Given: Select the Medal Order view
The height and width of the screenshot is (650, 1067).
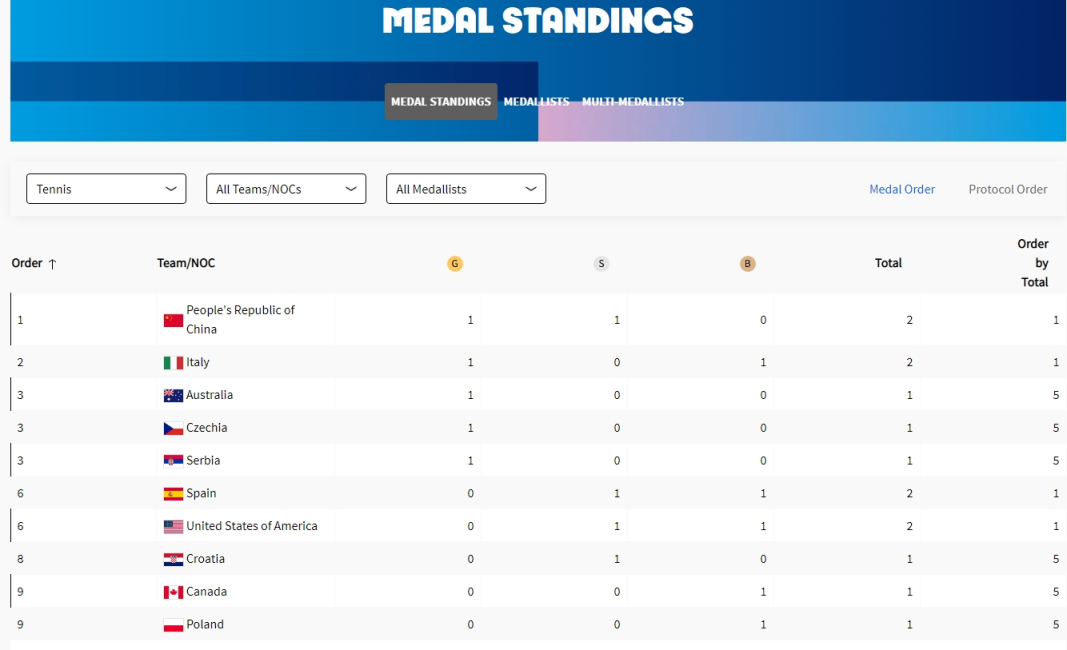Looking at the screenshot, I should pos(902,189).
